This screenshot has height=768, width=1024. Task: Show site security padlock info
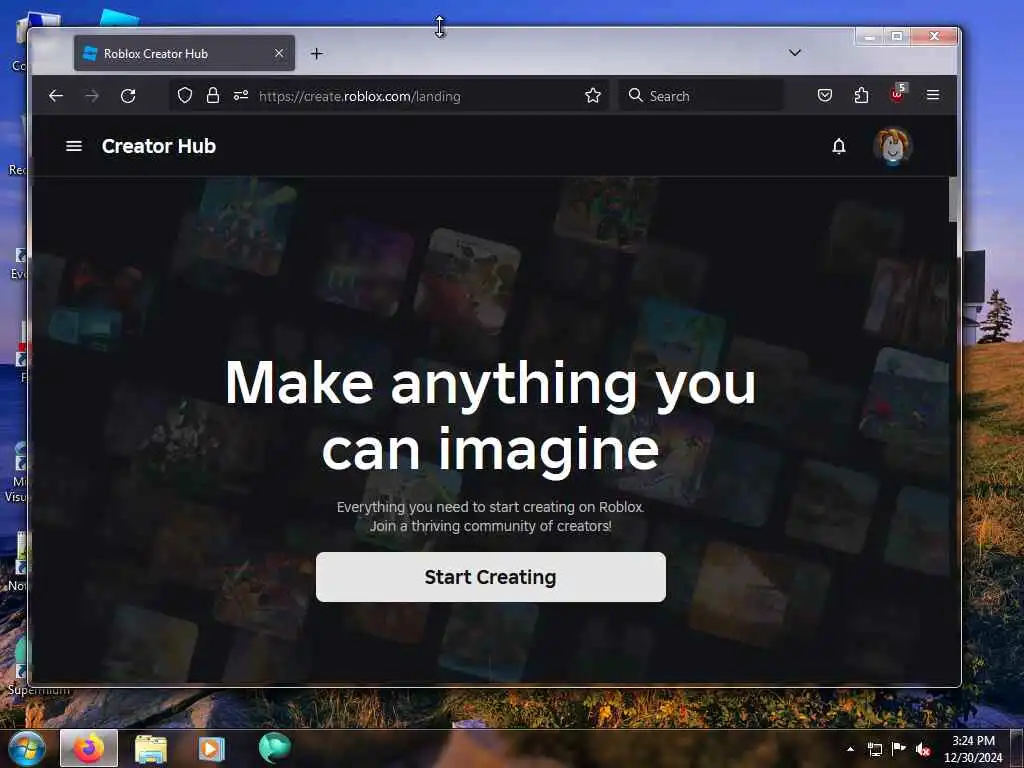pos(213,95)
